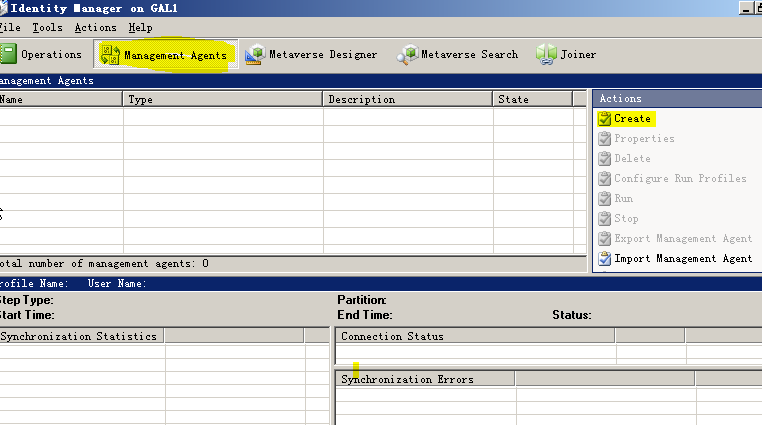The width and height of the screenshot is (762, 425).
Task: Sort agents by Description column
Action: [x=408, y=99]
